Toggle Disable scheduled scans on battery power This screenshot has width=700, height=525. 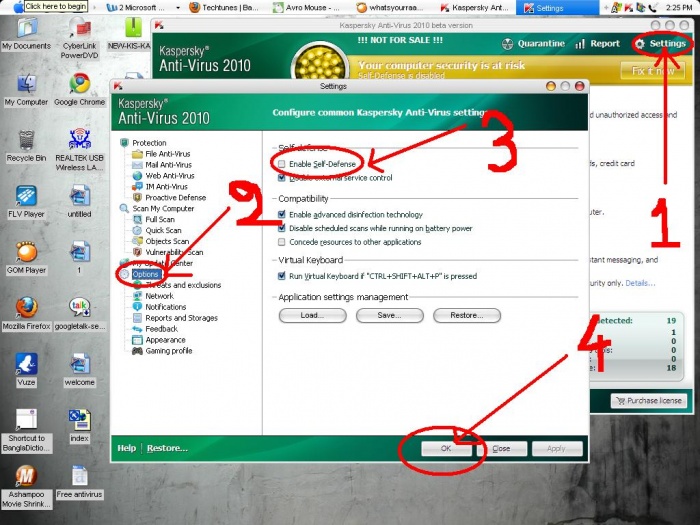point(281,228)
